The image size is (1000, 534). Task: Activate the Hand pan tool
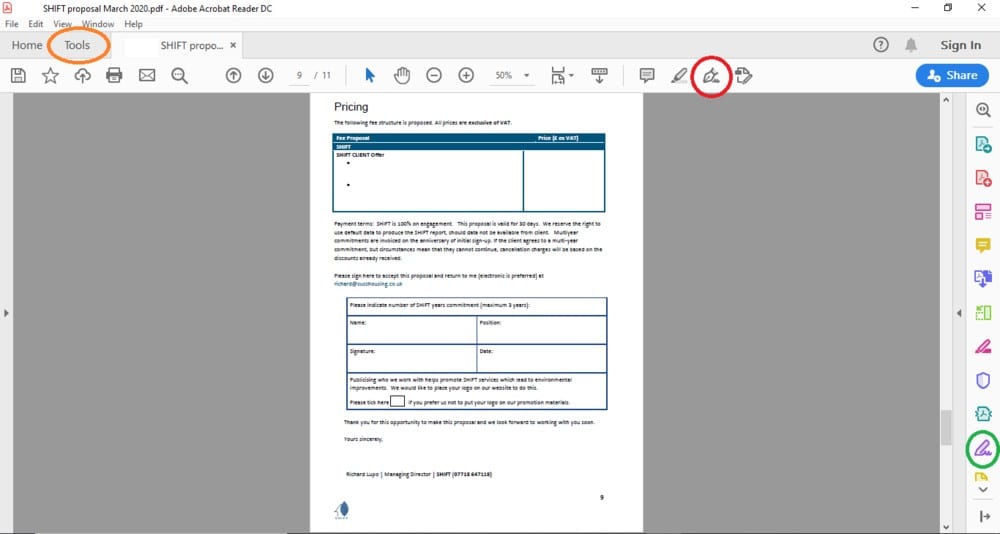pos(402,76)
